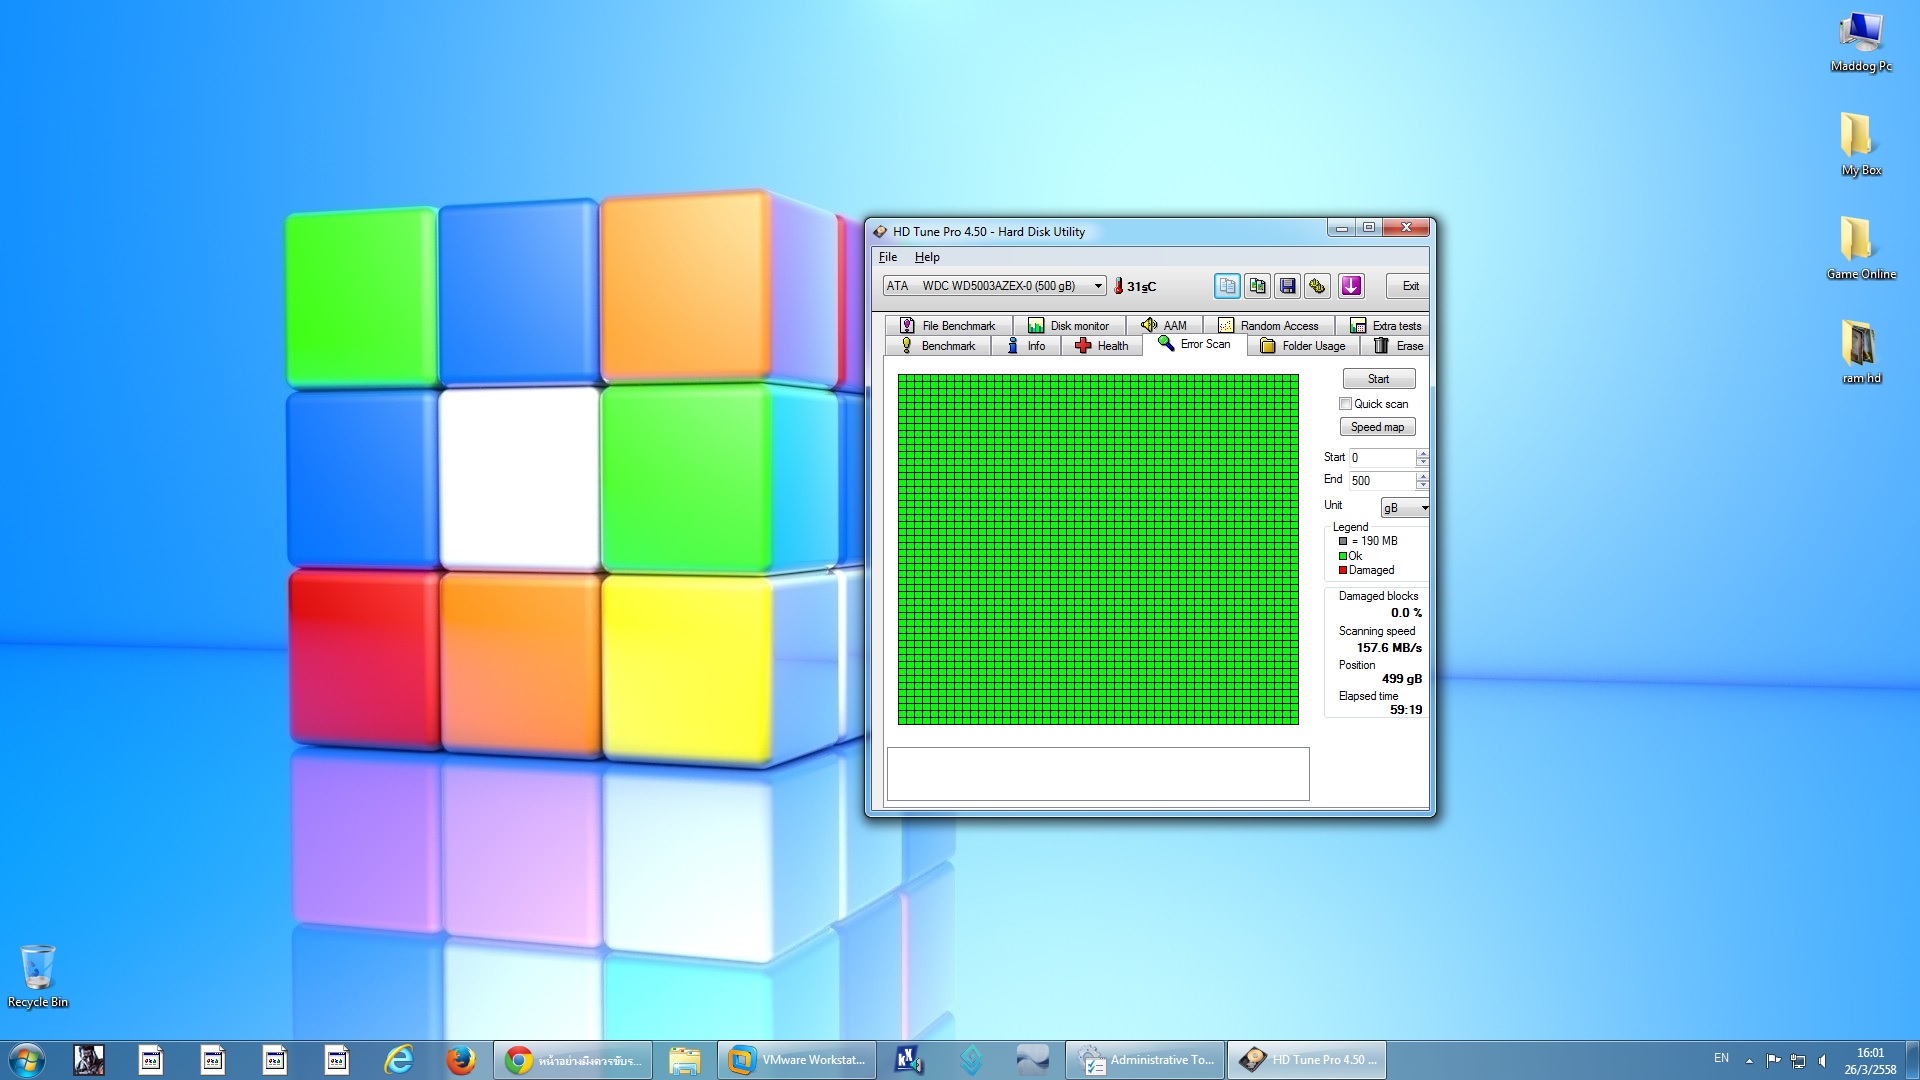Click copy text to clipboard icon
The height and width of the screenshot is (1080, 1920).
tap(1227, 286)
